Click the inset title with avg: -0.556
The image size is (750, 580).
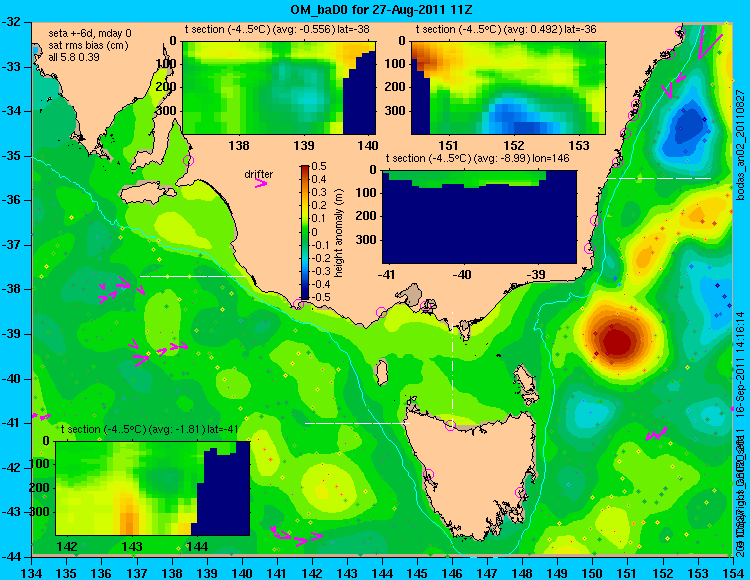click(x=277, y=30)
